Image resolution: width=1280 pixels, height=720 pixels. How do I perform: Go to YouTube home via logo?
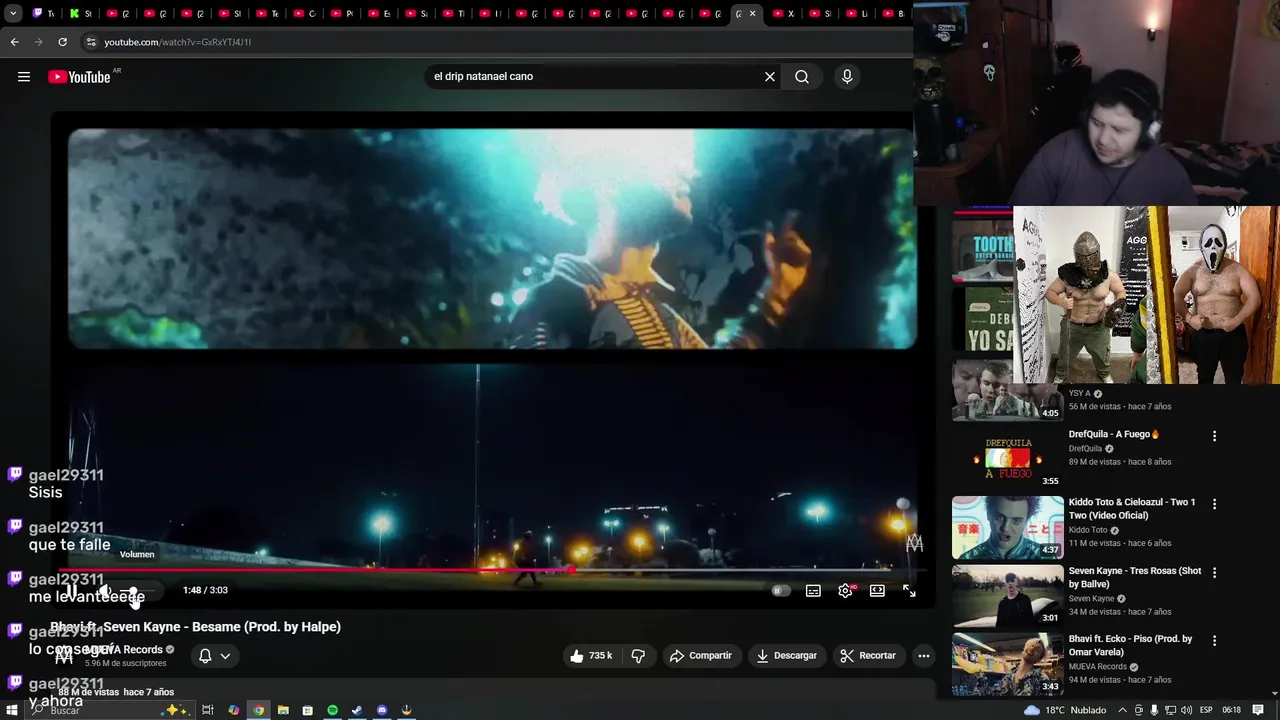point(79,77)
